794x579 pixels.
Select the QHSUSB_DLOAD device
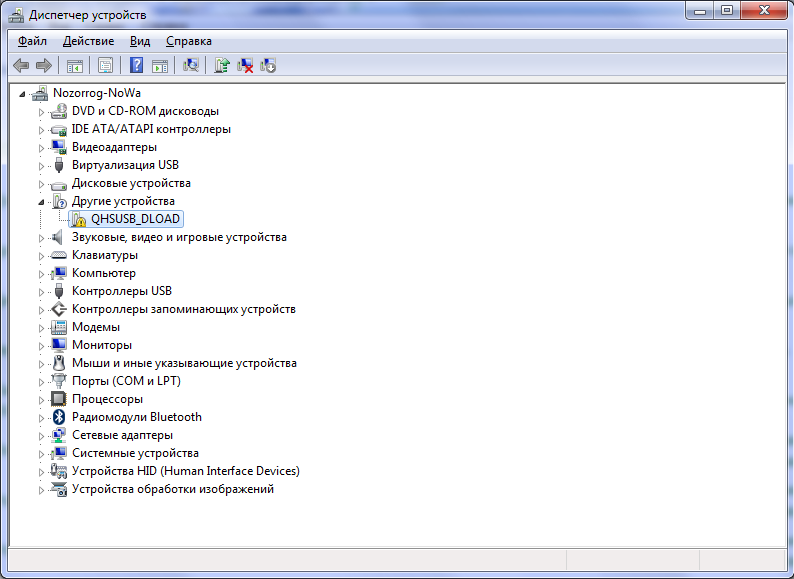[x=135, y=219]
